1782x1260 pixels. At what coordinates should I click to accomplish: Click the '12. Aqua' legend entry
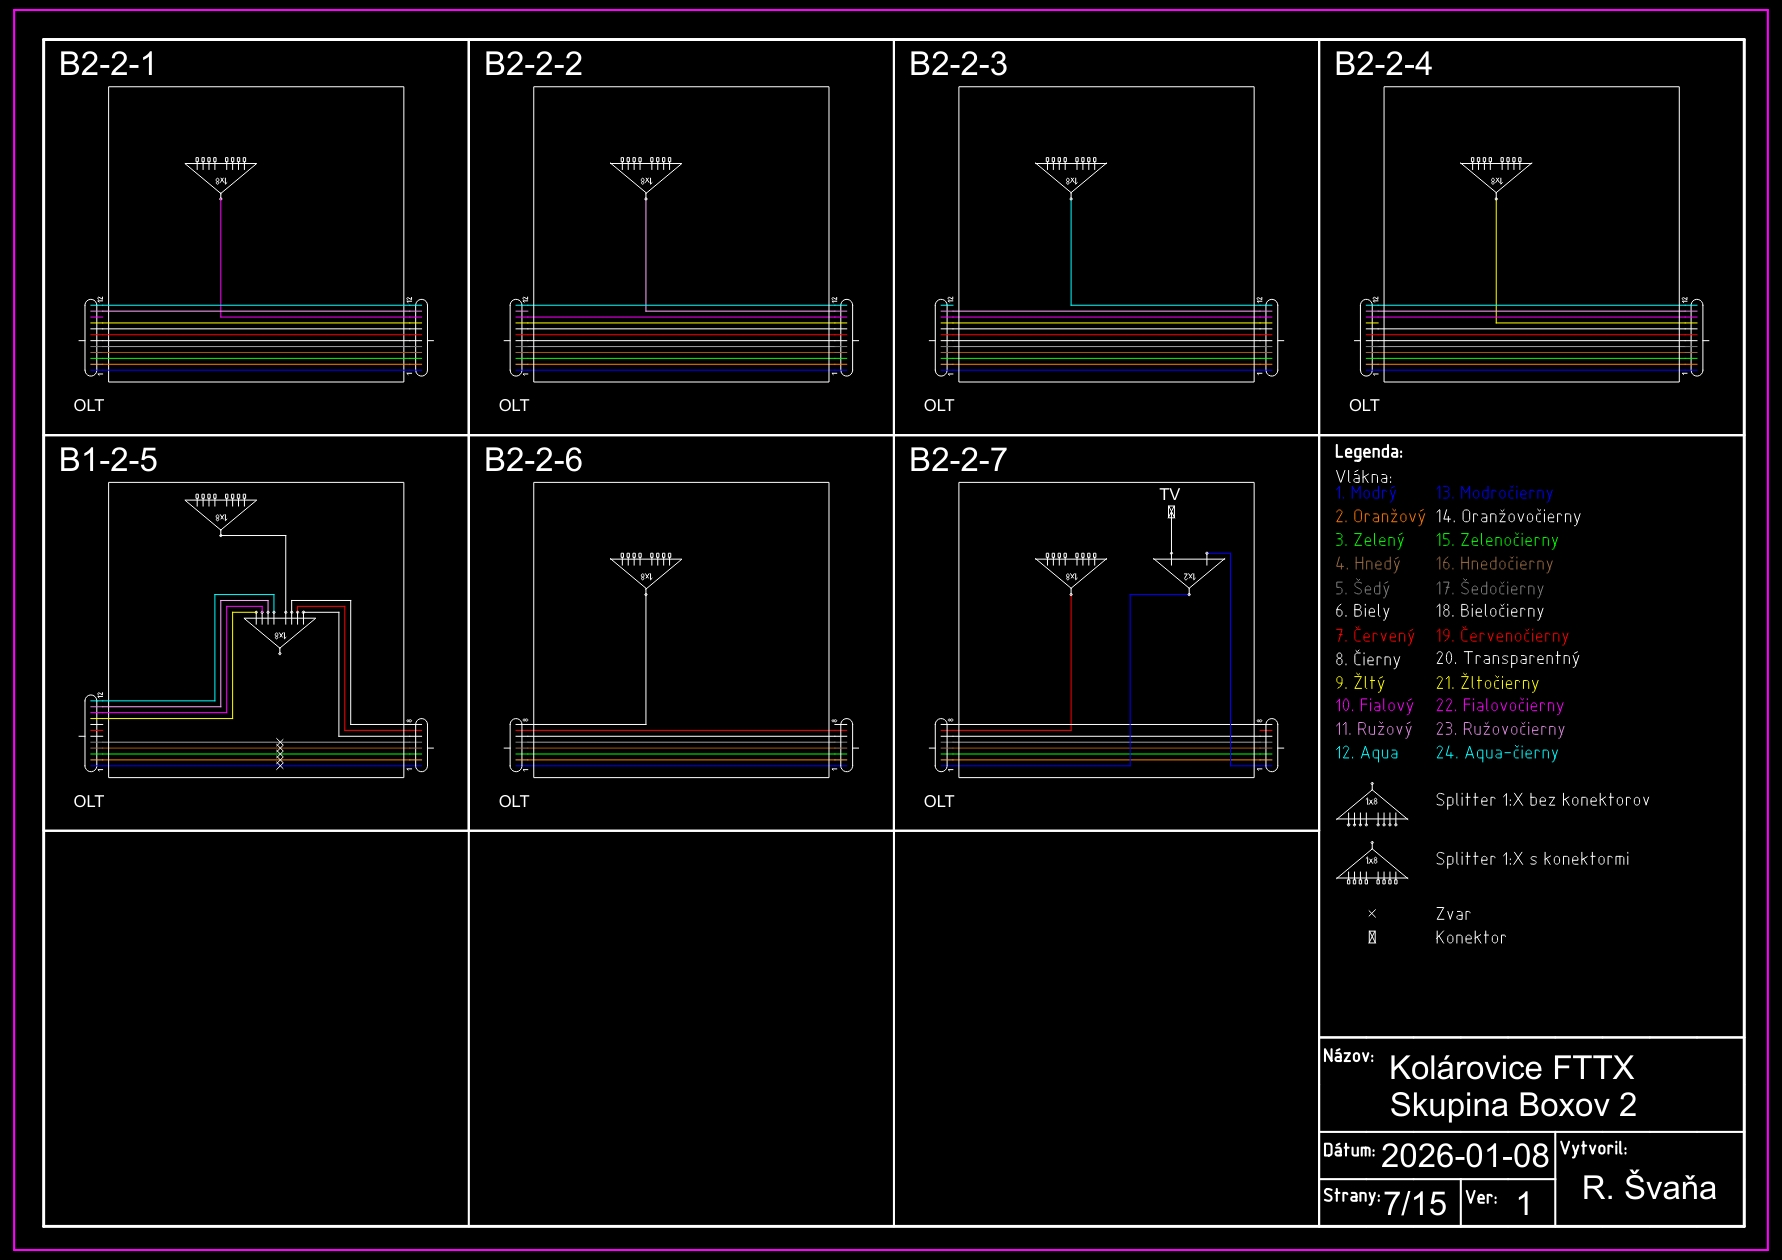1367,753
